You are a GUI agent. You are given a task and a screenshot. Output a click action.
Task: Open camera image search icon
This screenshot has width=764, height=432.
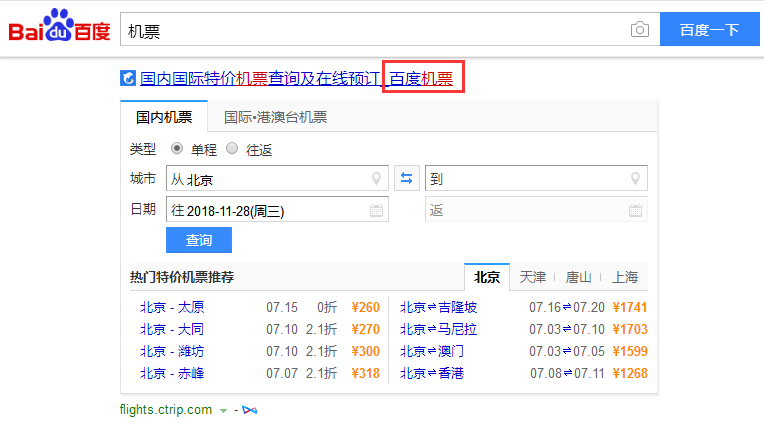point(640,30)
